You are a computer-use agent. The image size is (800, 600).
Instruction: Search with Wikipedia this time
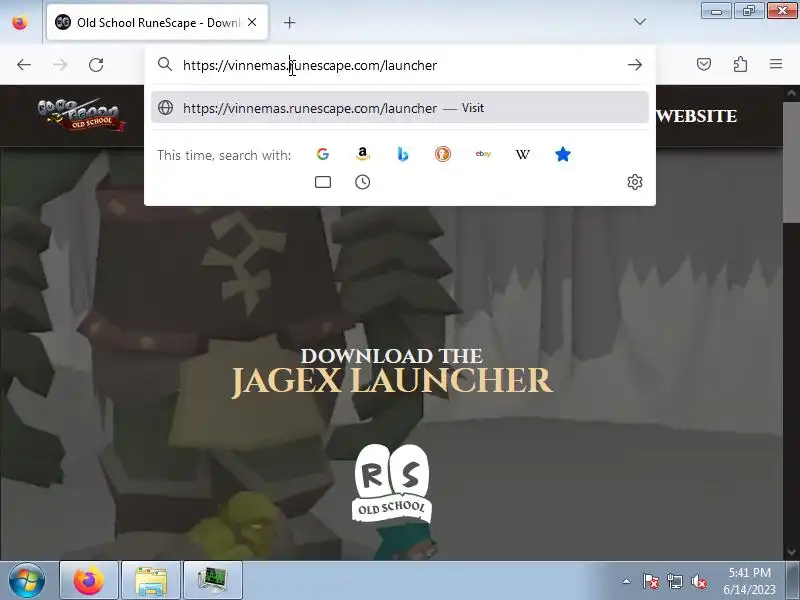point(523,154)
